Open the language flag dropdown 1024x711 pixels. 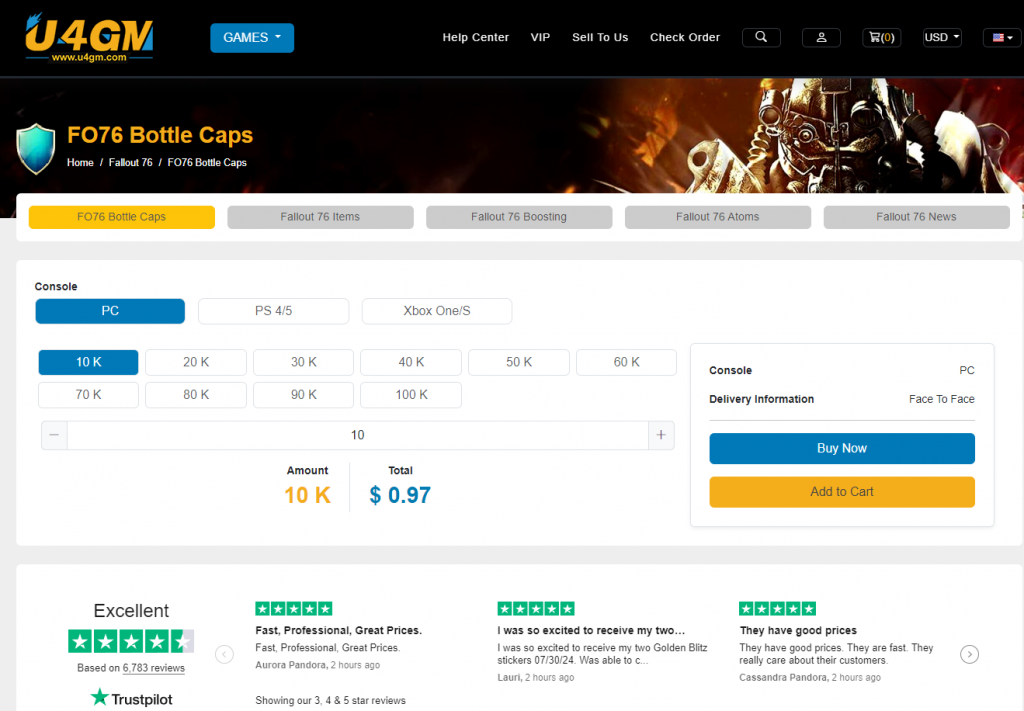[1001, 37]
